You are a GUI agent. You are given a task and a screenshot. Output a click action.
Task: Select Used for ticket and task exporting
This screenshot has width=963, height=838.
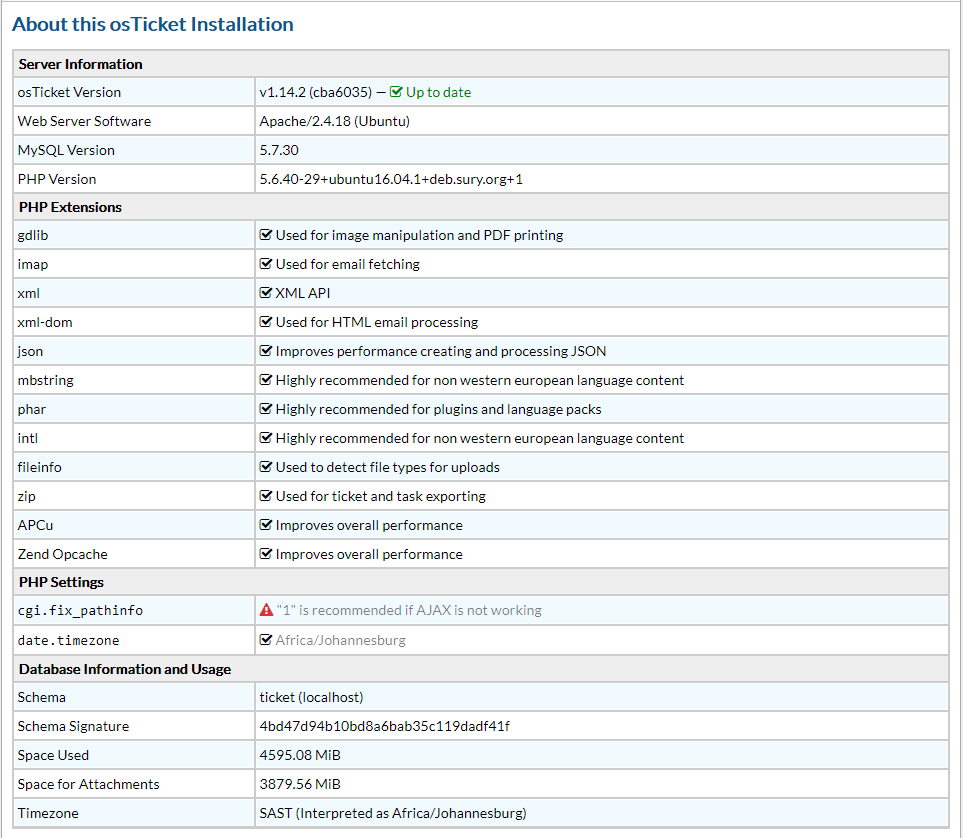381,496
